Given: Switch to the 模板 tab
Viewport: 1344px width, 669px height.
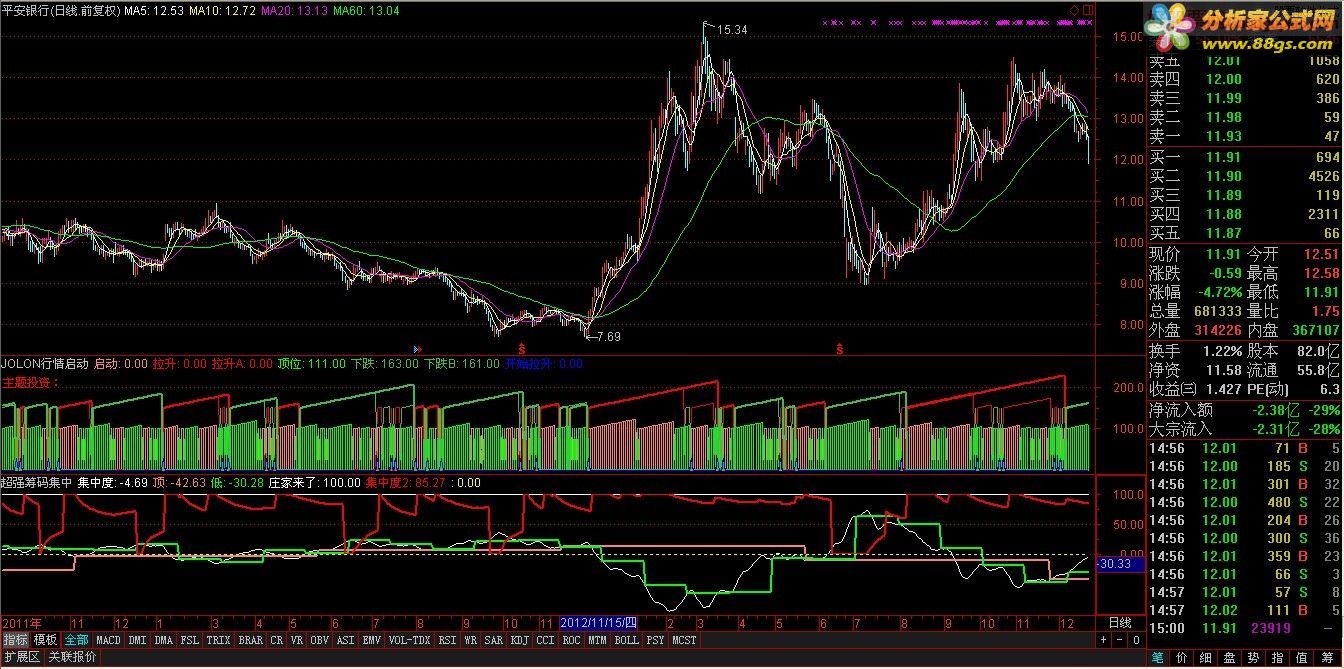Looking at the screenshot, I should (45, 640).
